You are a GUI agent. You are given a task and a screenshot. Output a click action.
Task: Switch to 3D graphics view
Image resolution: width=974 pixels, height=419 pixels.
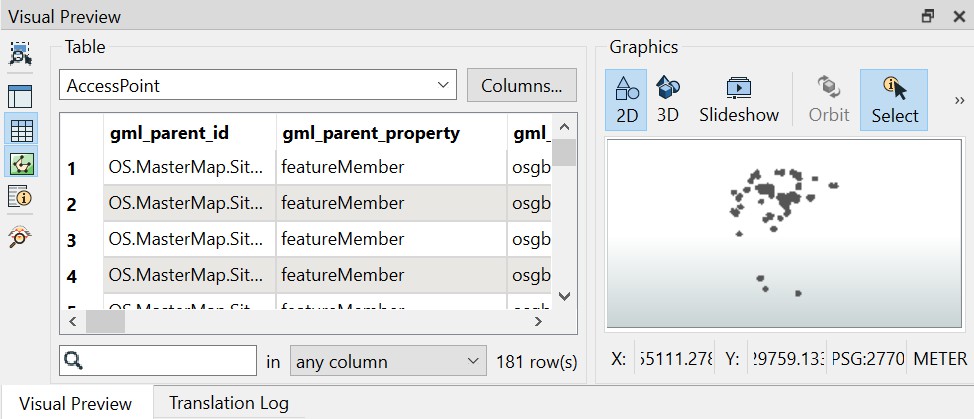668,99
